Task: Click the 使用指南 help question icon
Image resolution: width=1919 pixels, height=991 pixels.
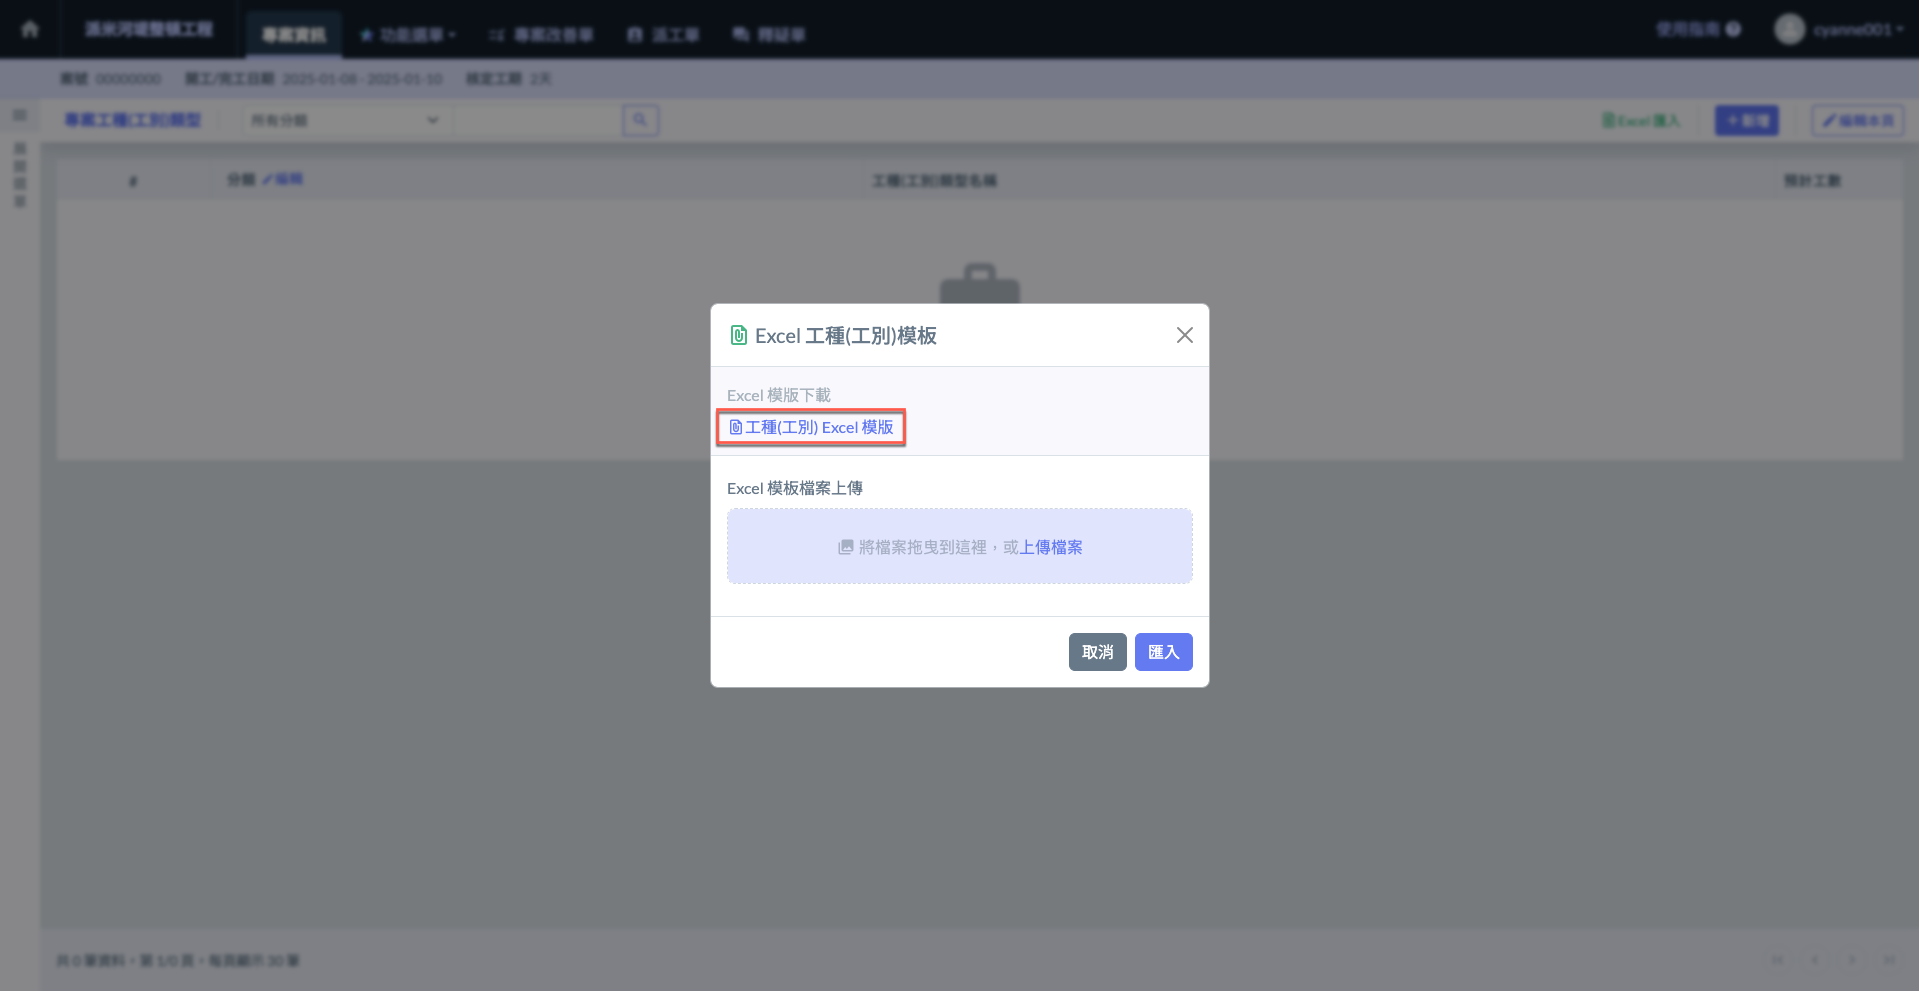Action: point(1733,30)
